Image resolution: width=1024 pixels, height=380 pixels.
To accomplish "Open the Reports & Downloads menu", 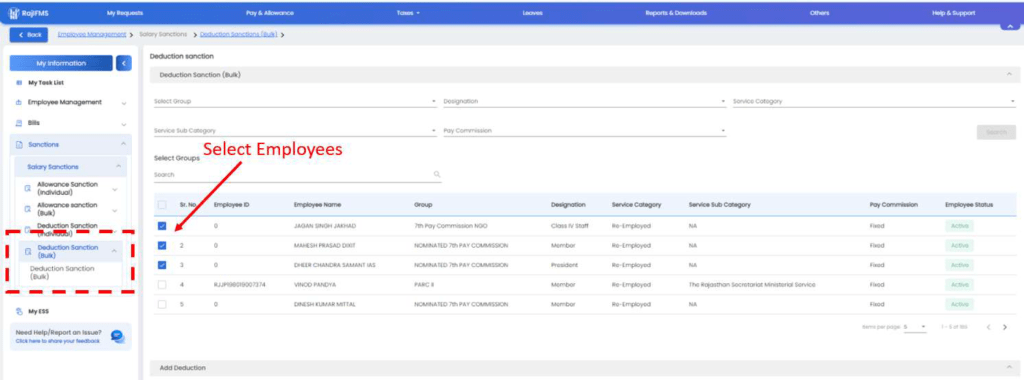I will click(x=676, y=13).
